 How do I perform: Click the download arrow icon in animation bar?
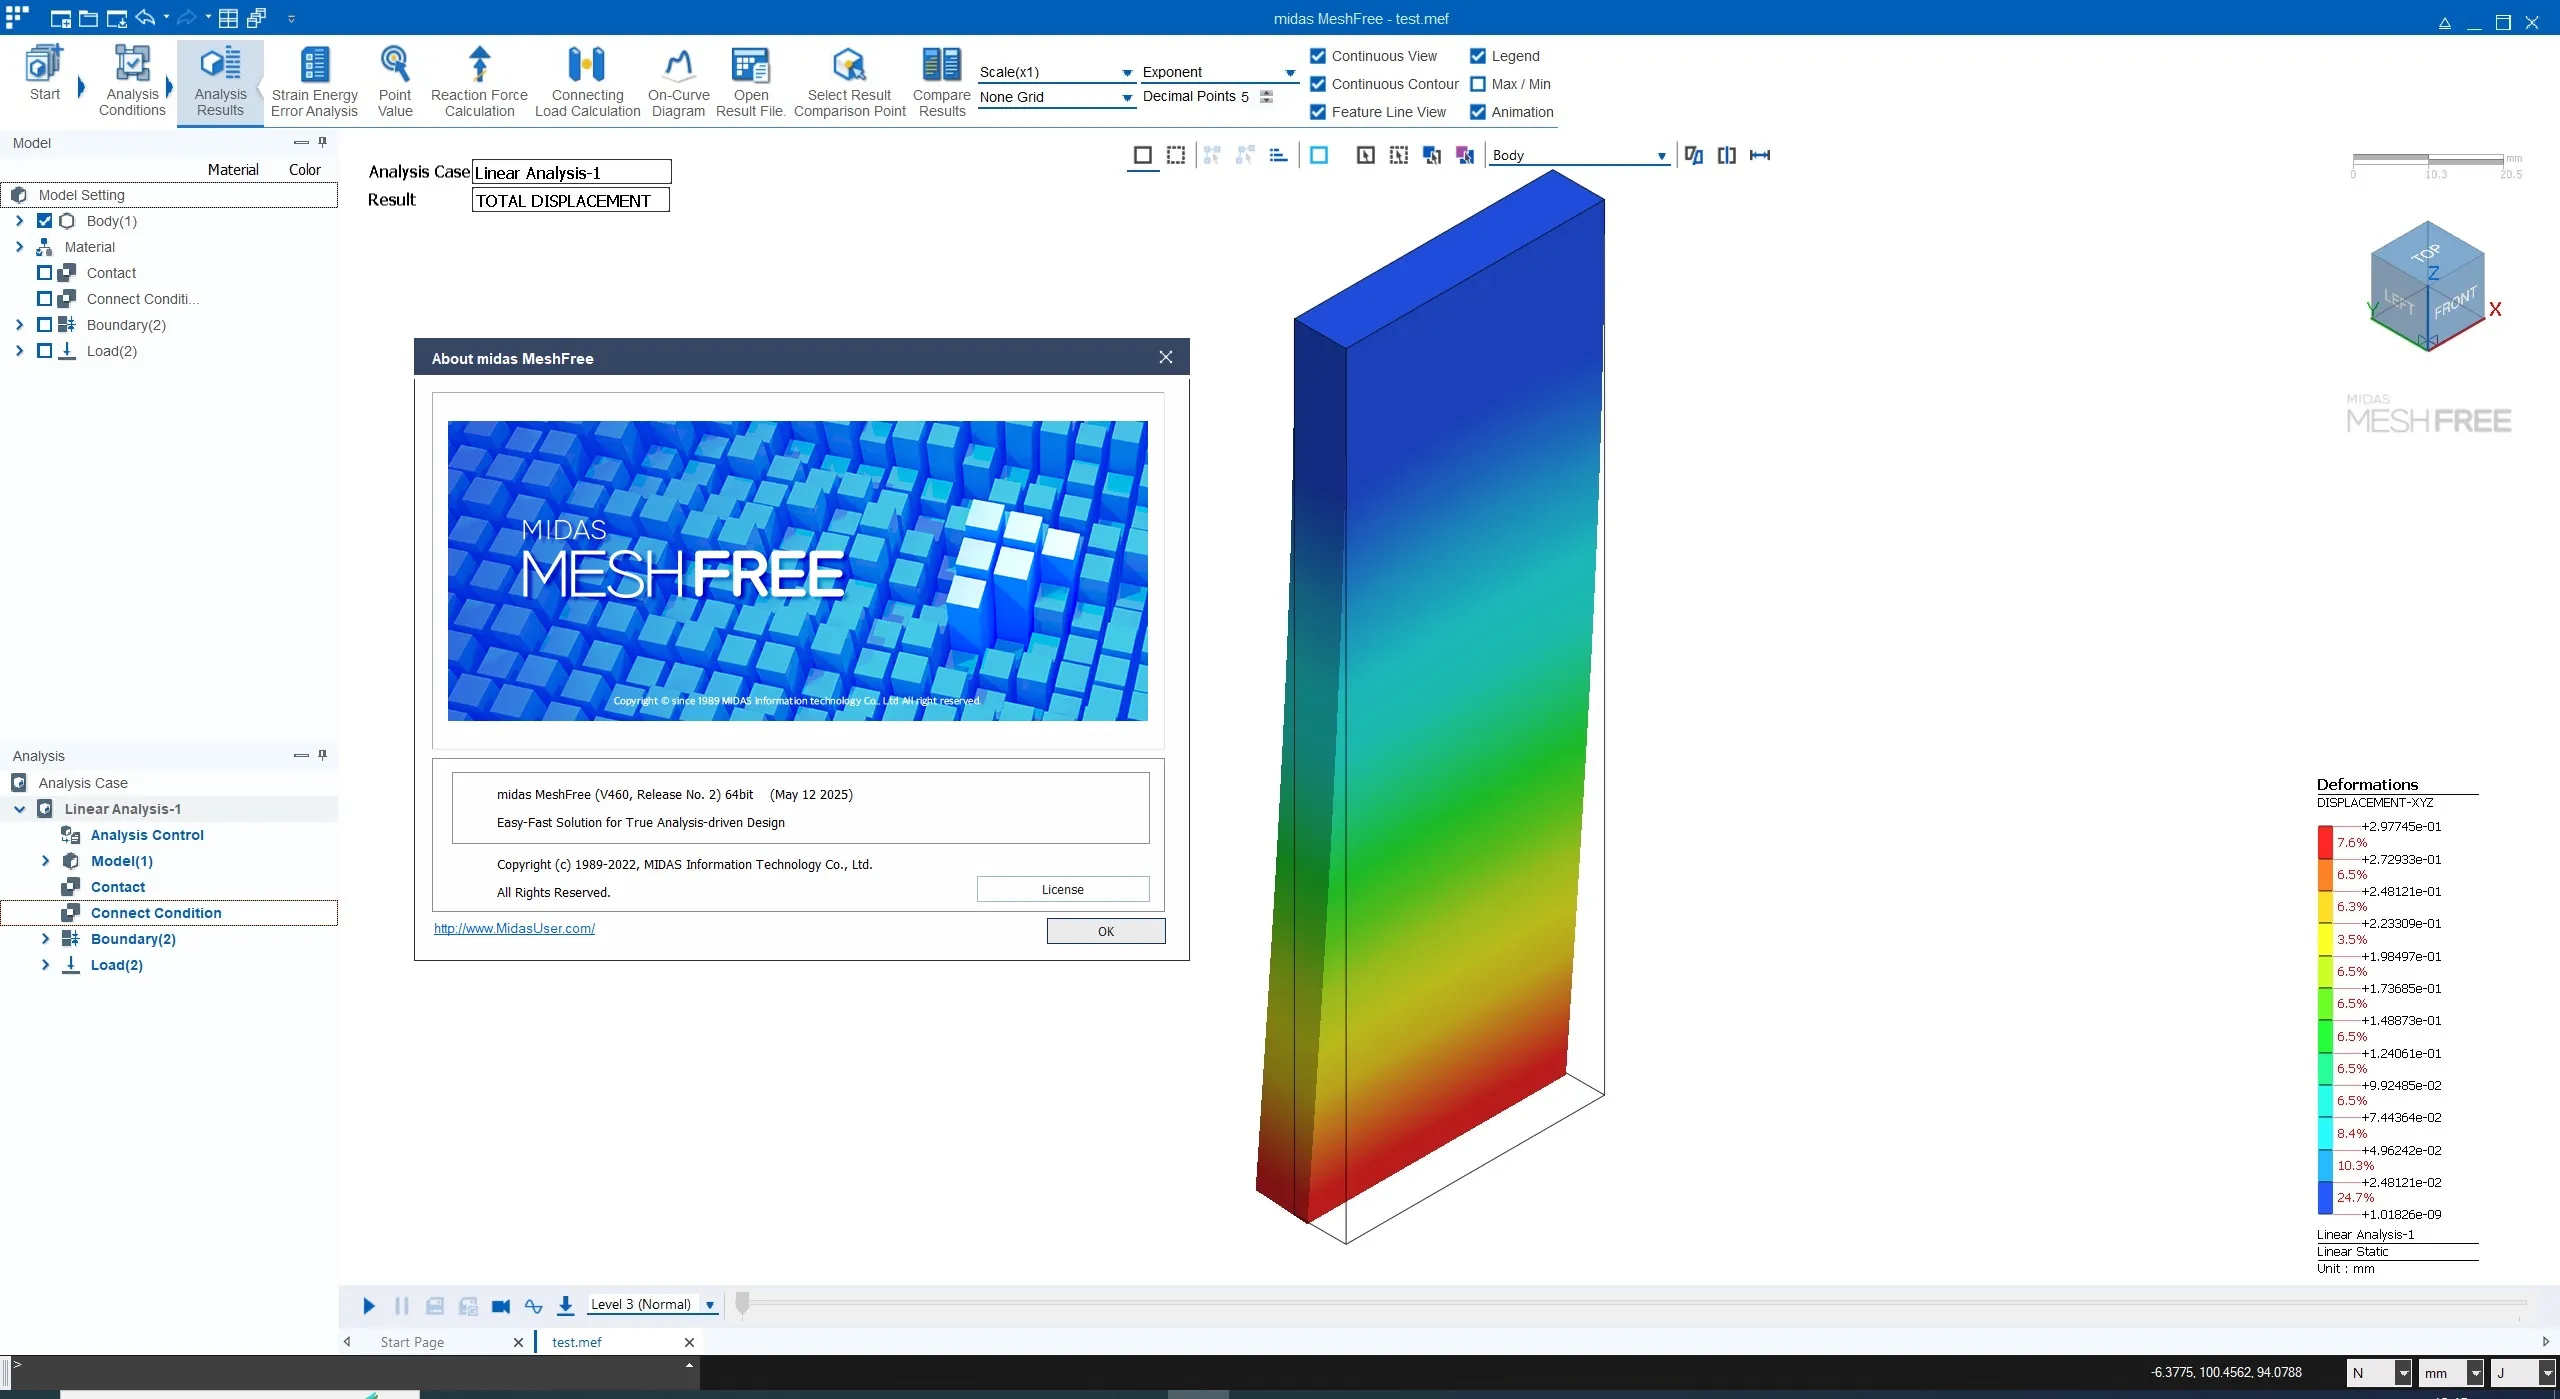point(566,1305)
